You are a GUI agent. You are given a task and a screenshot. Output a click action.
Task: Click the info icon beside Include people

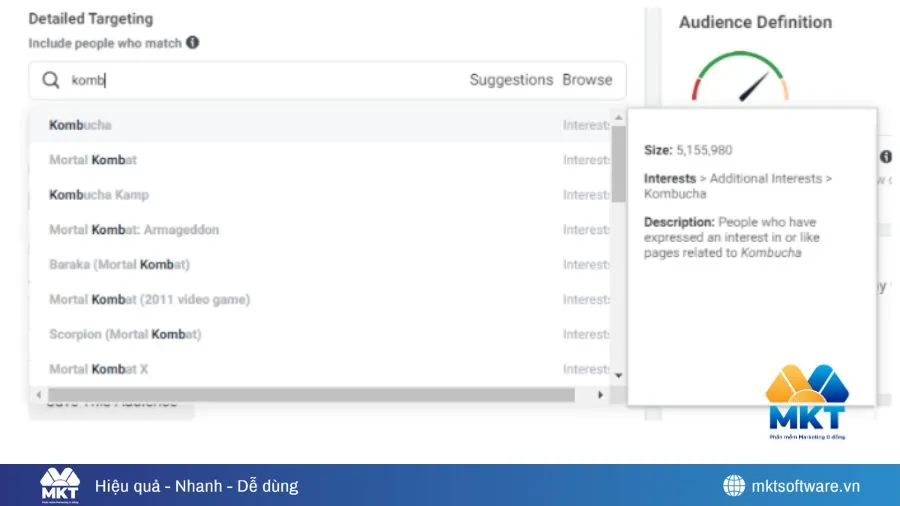pos(192,43)
